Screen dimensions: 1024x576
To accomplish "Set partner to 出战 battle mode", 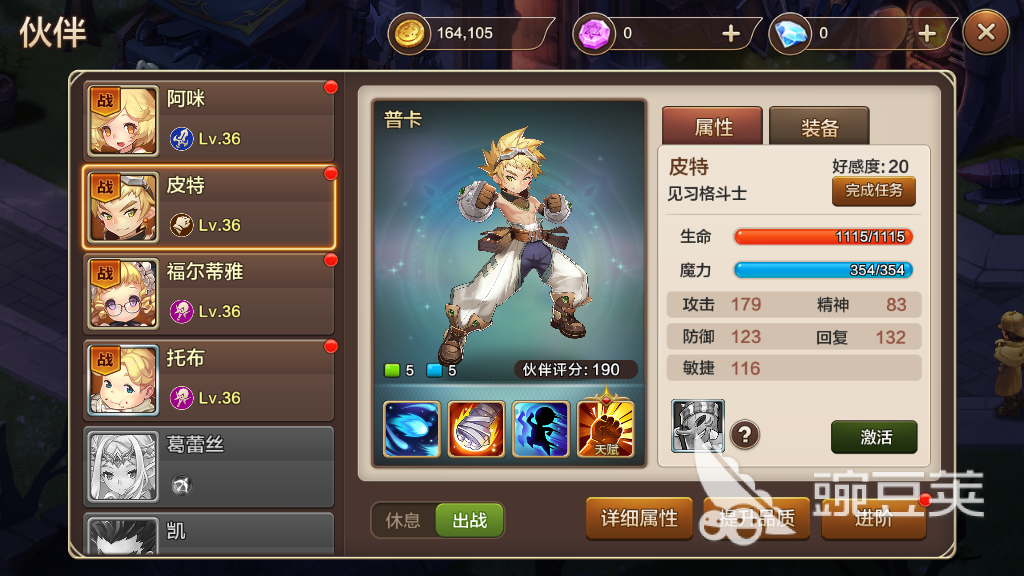I will 470,520.
